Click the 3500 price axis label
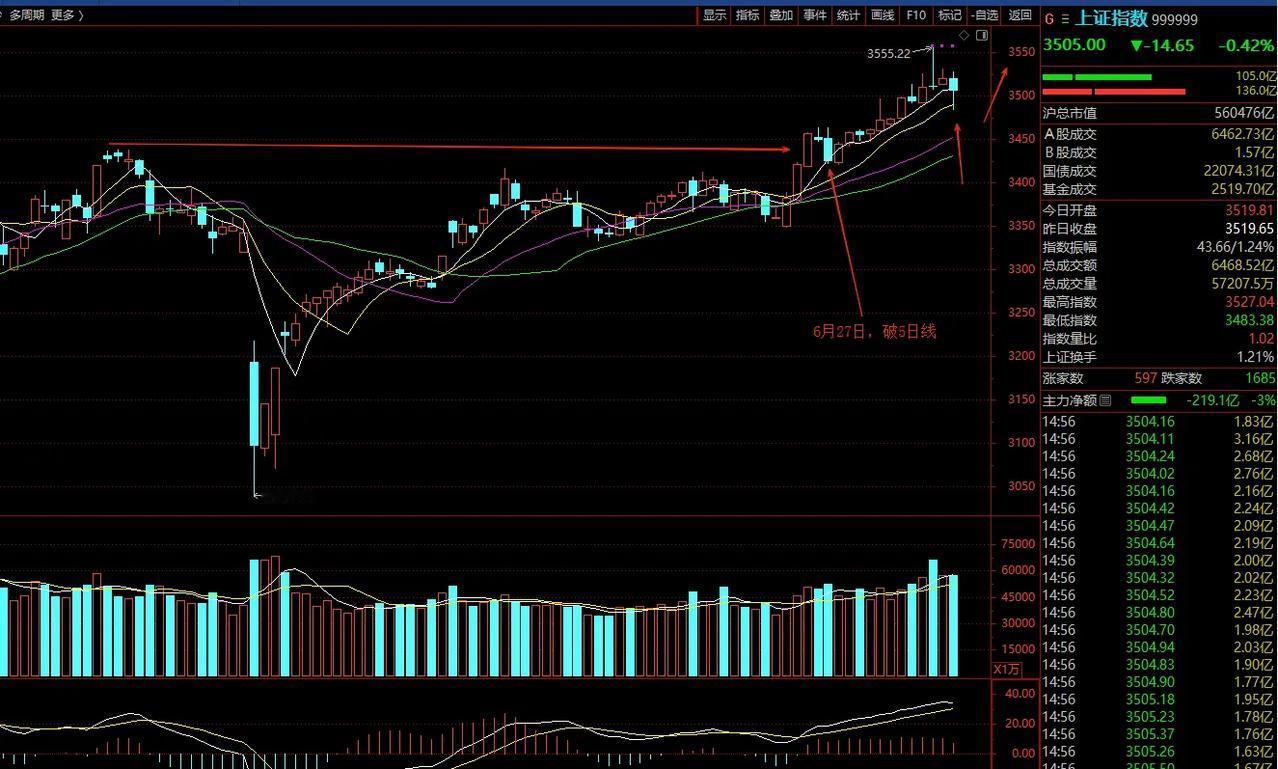Screen dimensions: 1278x769 pyautogui.click(x=1021, y=95)
